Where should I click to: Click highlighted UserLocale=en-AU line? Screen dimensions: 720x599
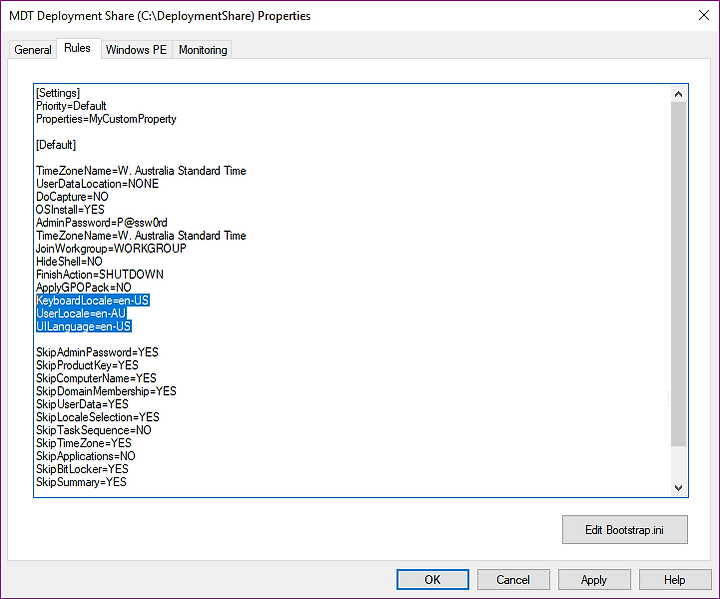pos(81,313)
